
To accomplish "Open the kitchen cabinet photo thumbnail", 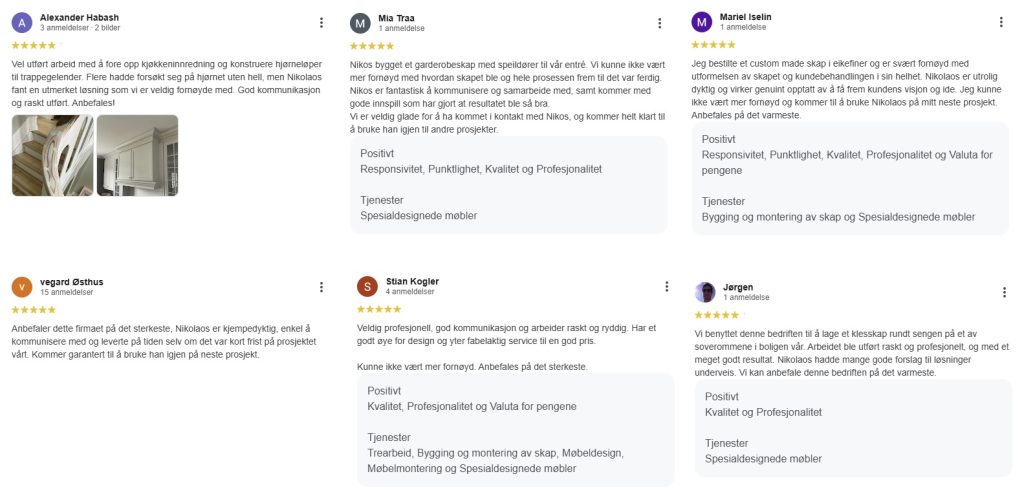I will point(137,155).
